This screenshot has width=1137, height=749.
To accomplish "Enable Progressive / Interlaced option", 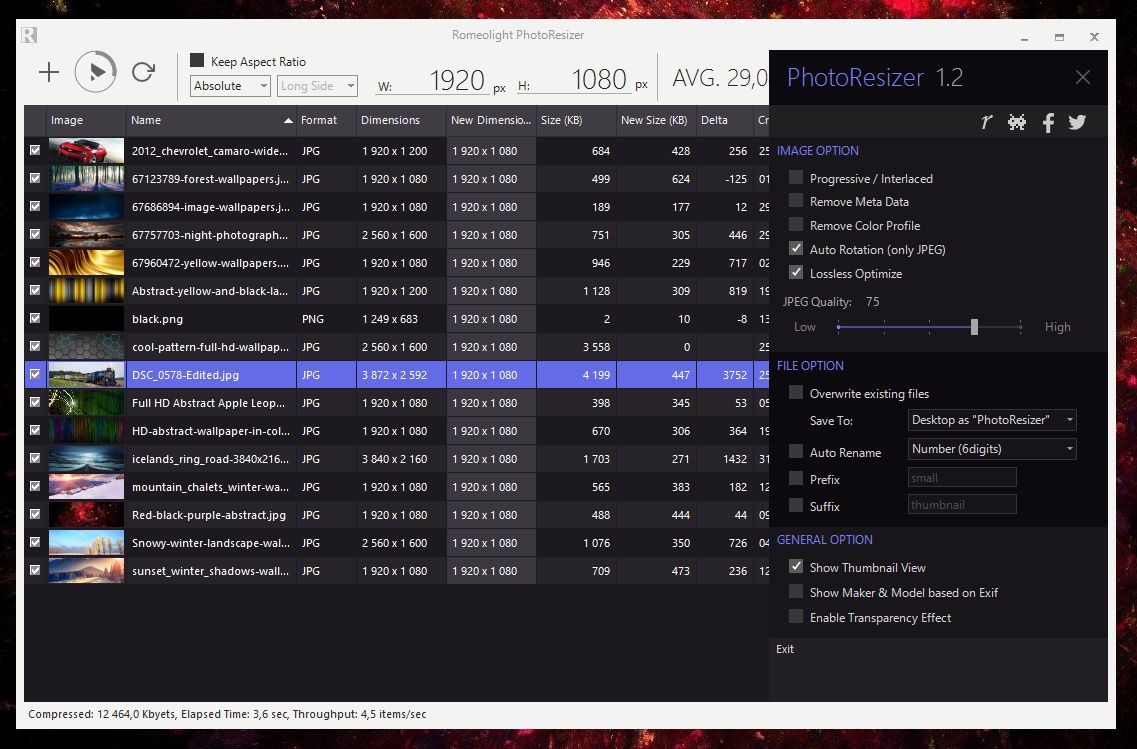I will 796,178.
